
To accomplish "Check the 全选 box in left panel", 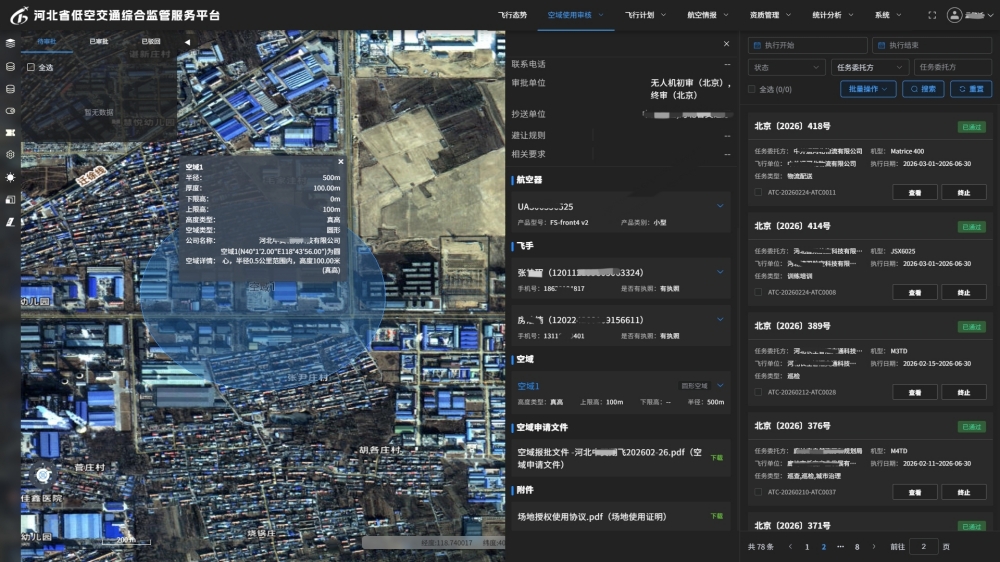I will [x=31, y=67].
